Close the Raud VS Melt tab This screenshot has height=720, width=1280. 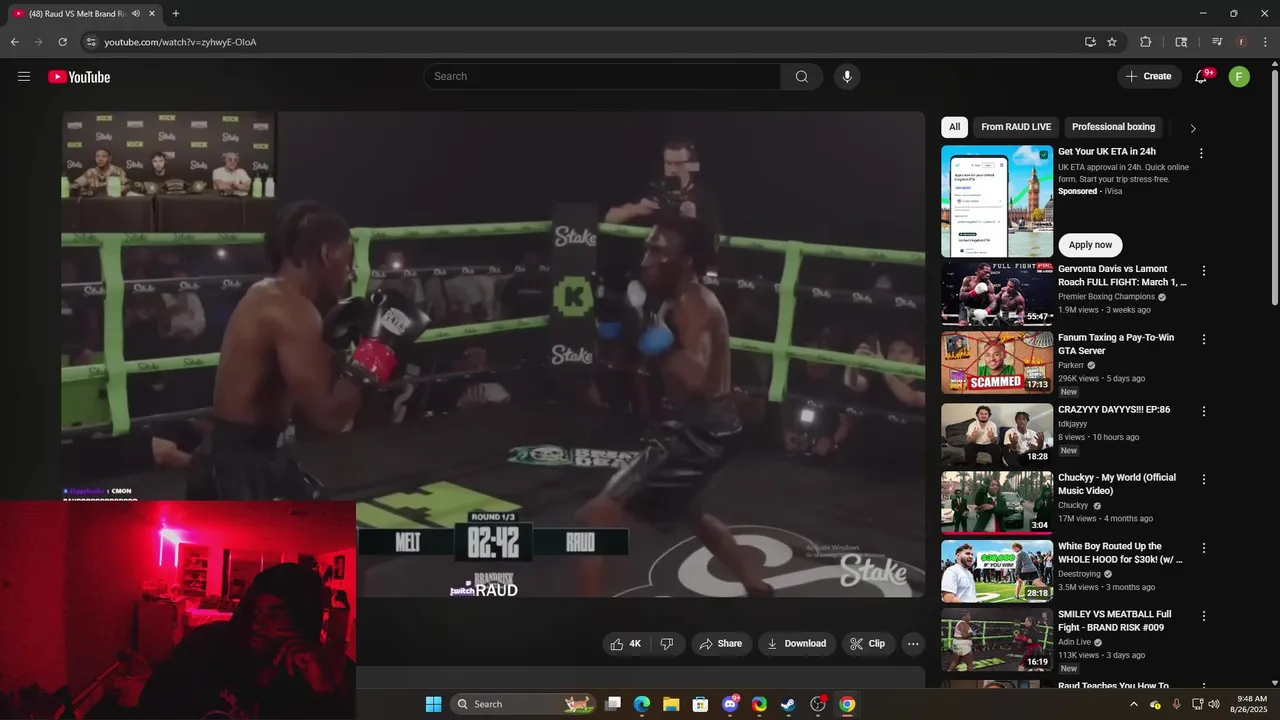pyautogui.click(x=151, y=14)
